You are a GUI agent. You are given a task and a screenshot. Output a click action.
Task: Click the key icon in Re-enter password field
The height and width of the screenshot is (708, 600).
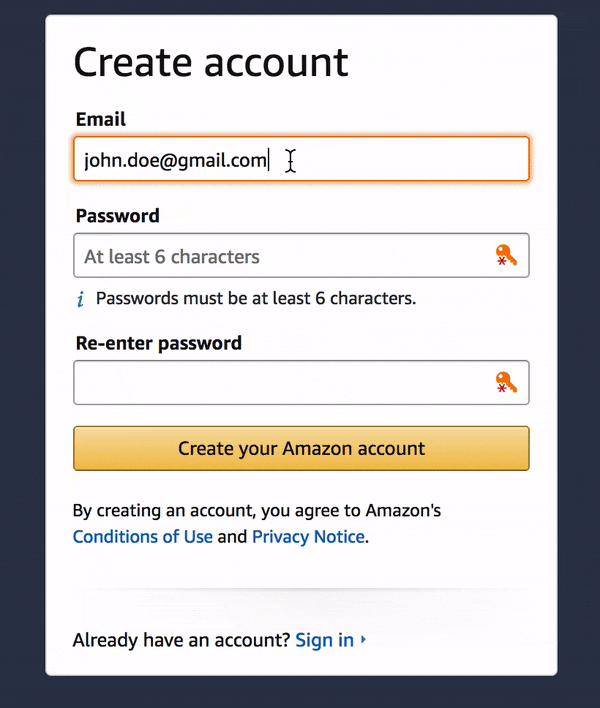(506, 383)
